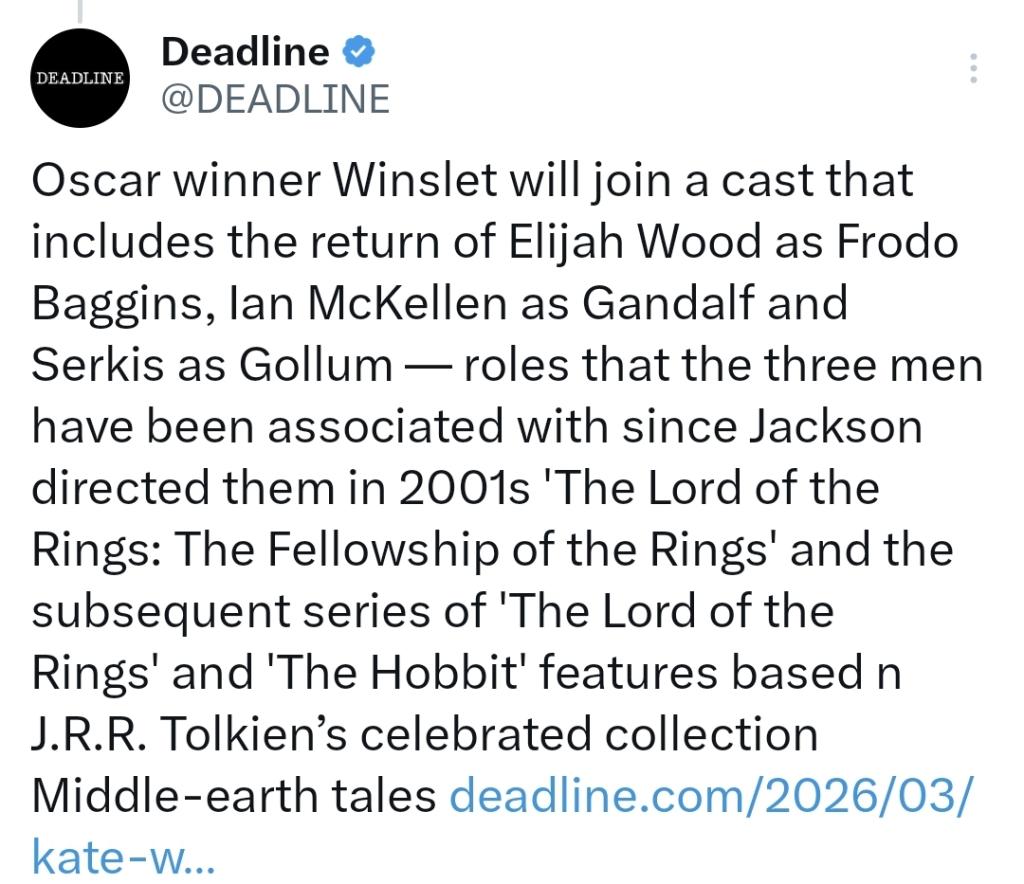Click 'Middle-earth tales' in the tweet text
1024x884 pixels.
click(x=235, y=796)
